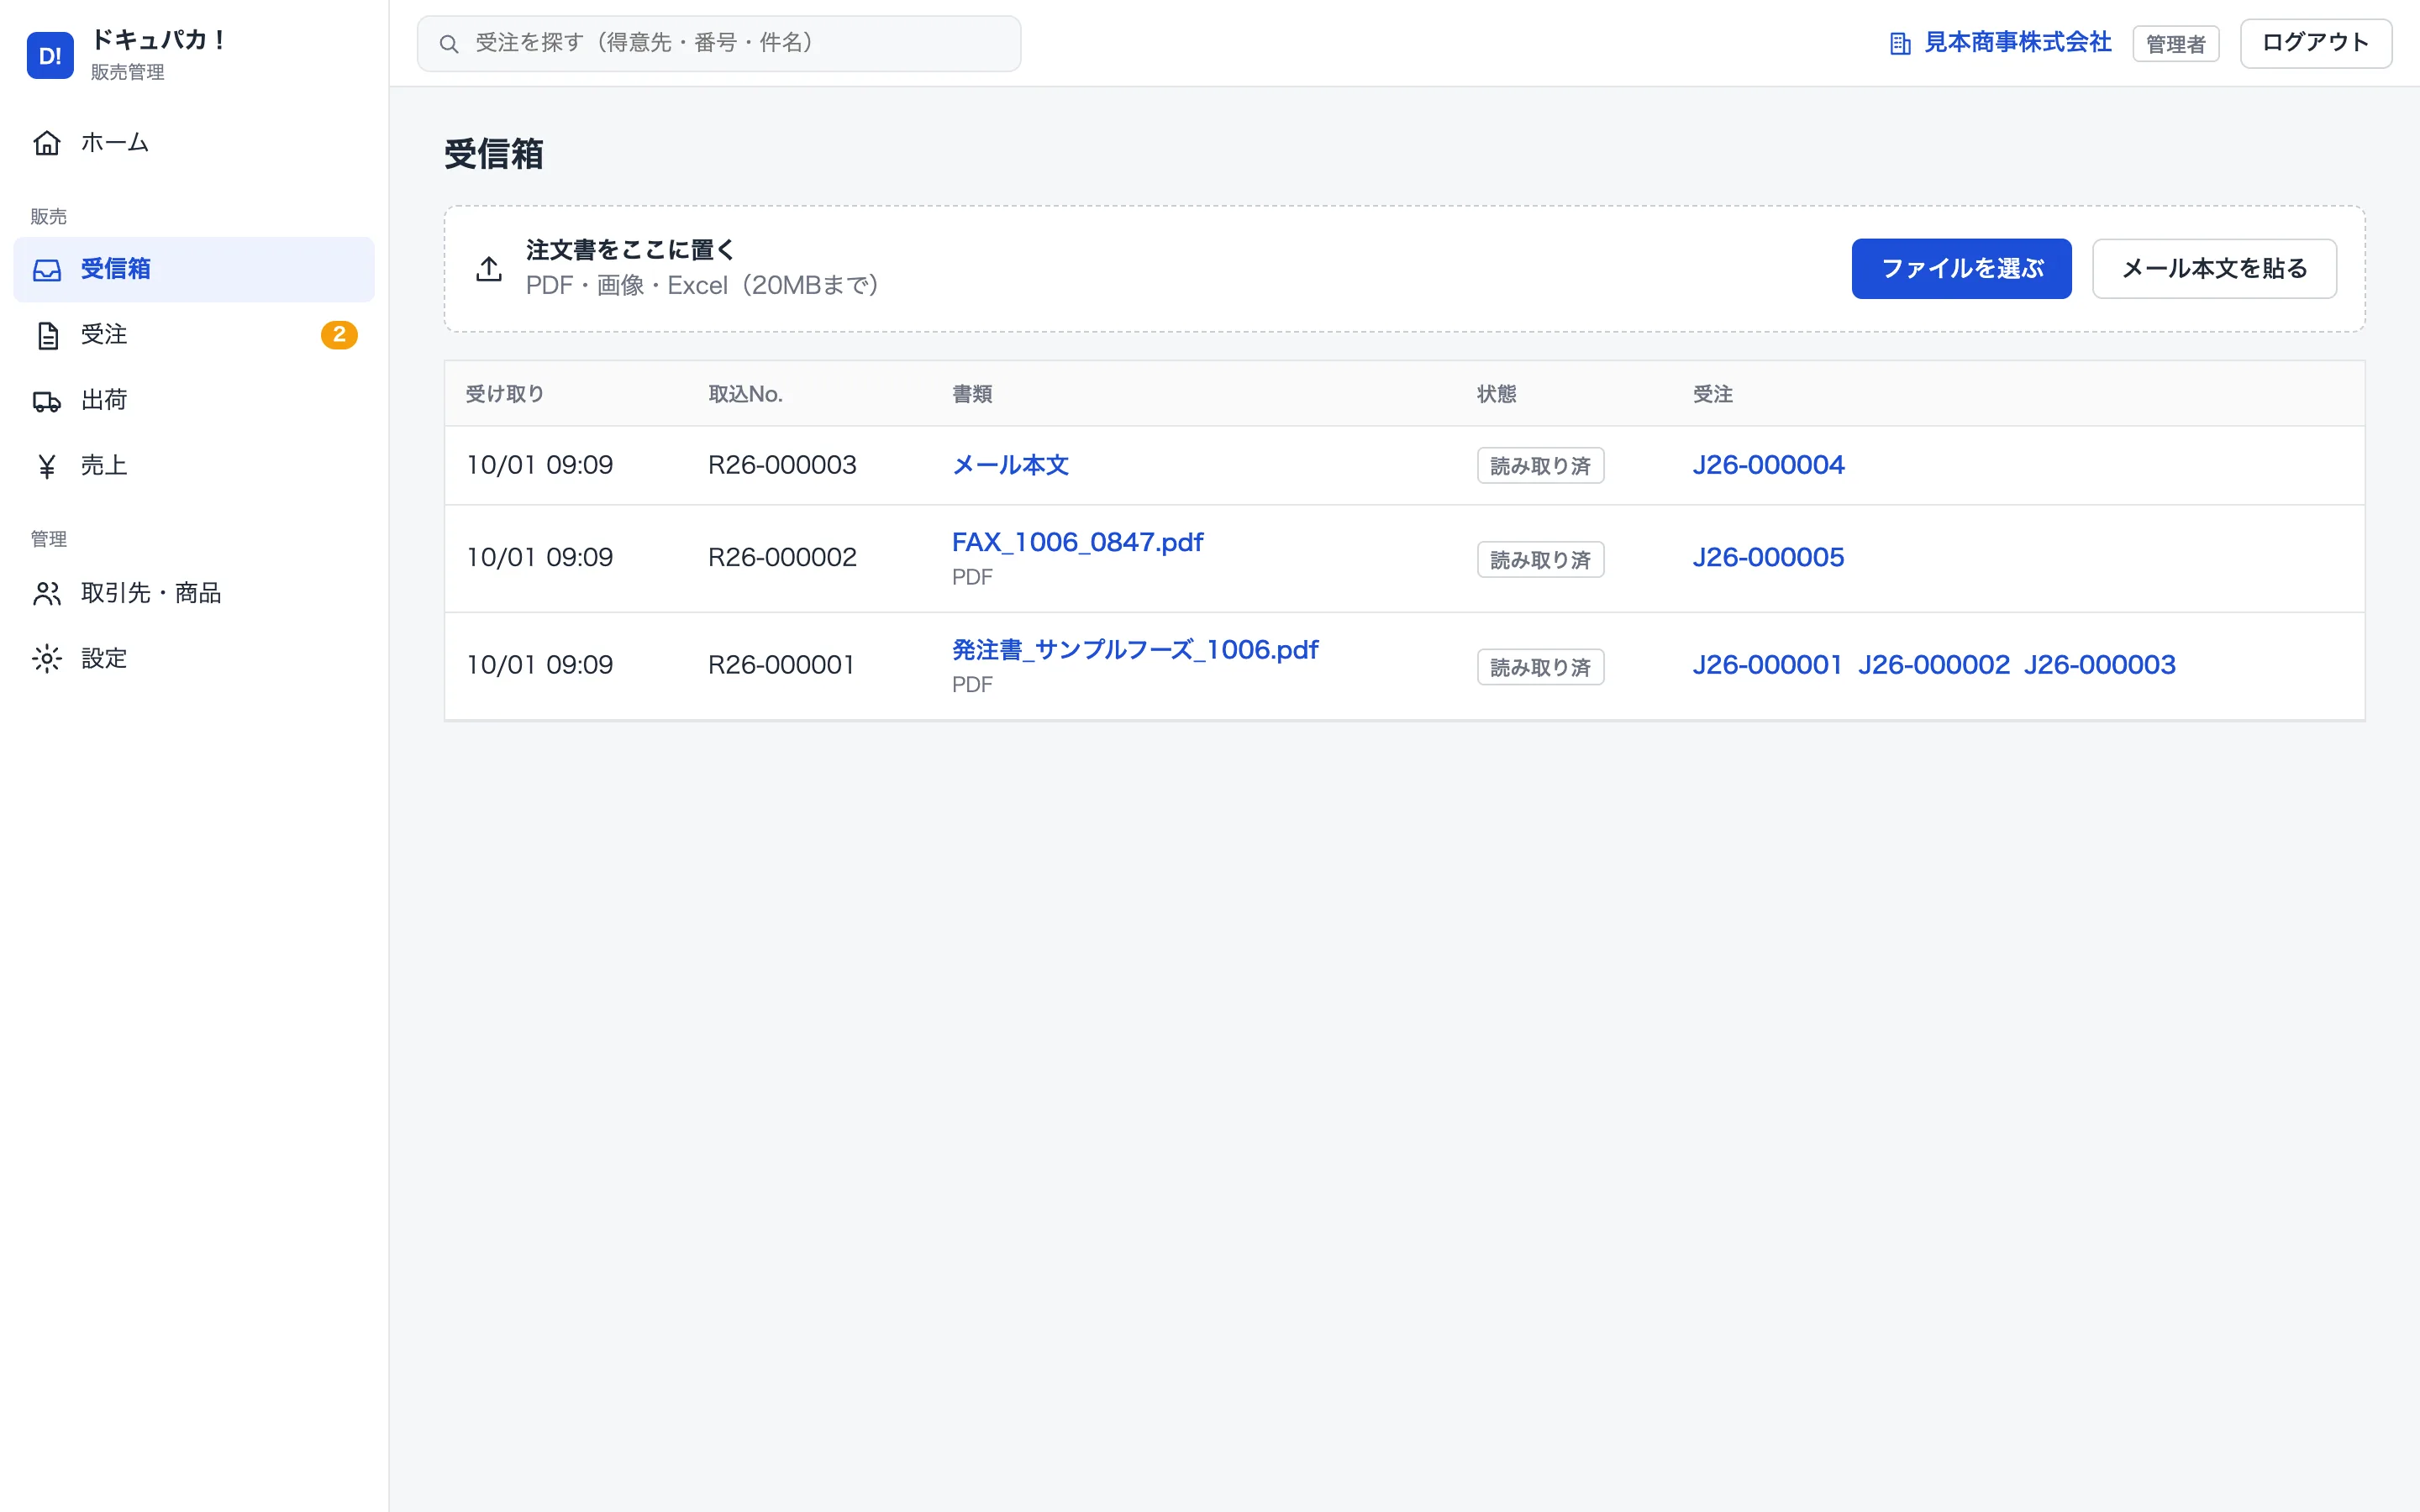This screenshot has width=2420, height=1512.
Task: Open ホーム in the sidebar
Action: [194, 143]
